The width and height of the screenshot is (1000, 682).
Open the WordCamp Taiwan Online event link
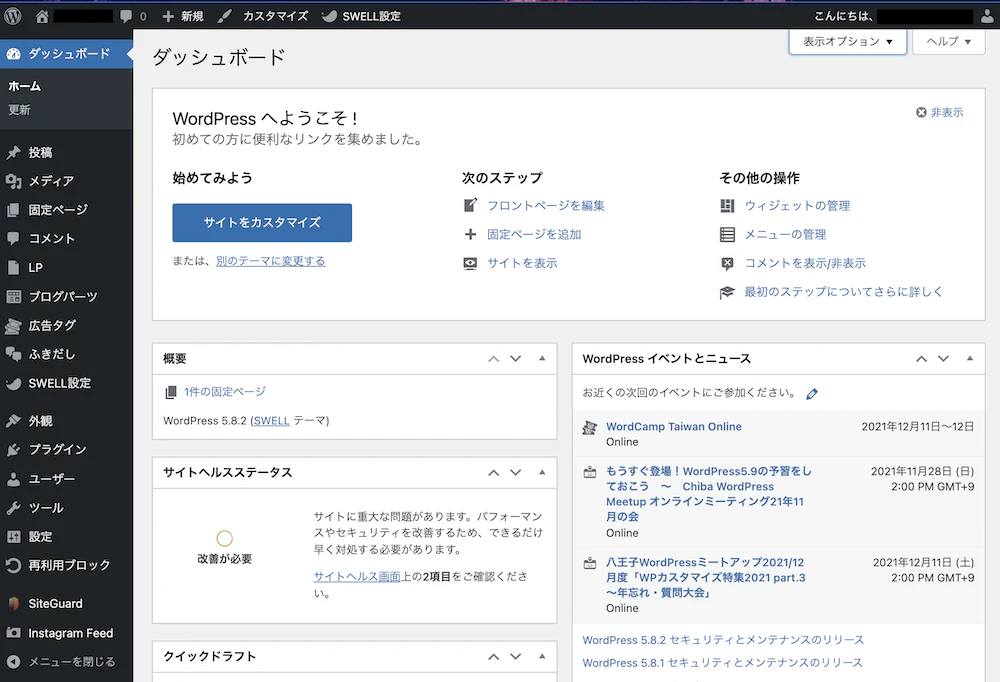pos(673,426)
